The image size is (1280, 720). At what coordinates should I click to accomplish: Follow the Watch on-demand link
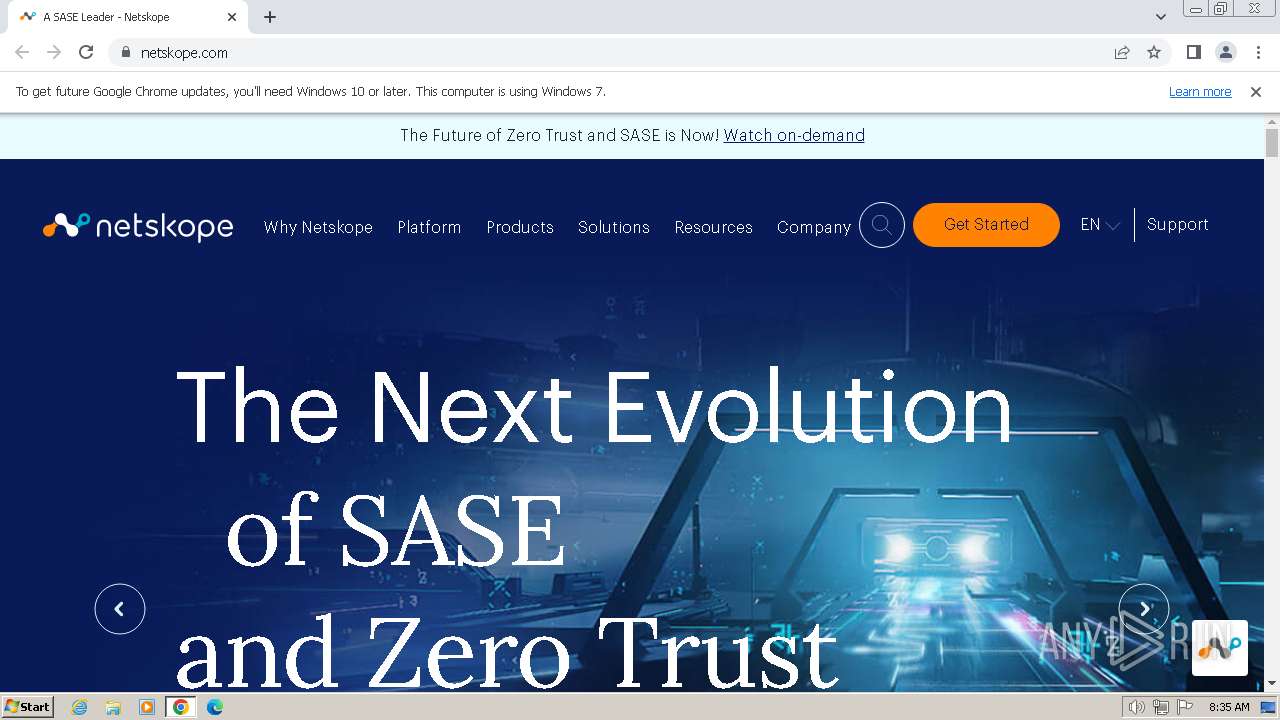click(x=794, y=135)
